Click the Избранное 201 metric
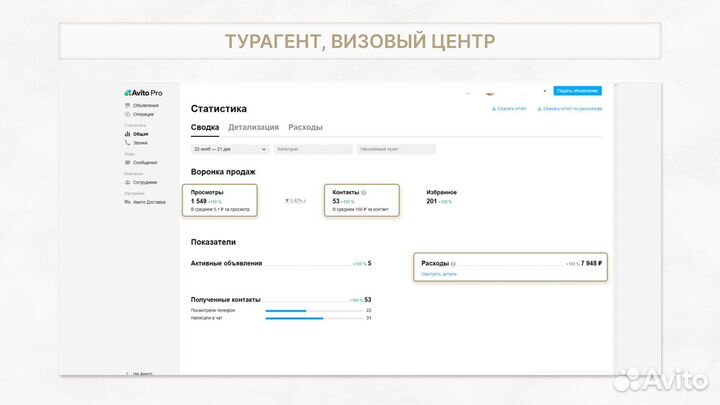Screen dimensions: 720x405 (441, 197)
